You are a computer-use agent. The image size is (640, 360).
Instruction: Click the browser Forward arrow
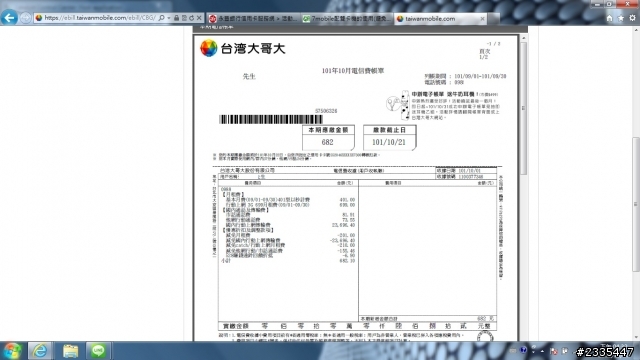pyautogui.click(x=25, y=18)
